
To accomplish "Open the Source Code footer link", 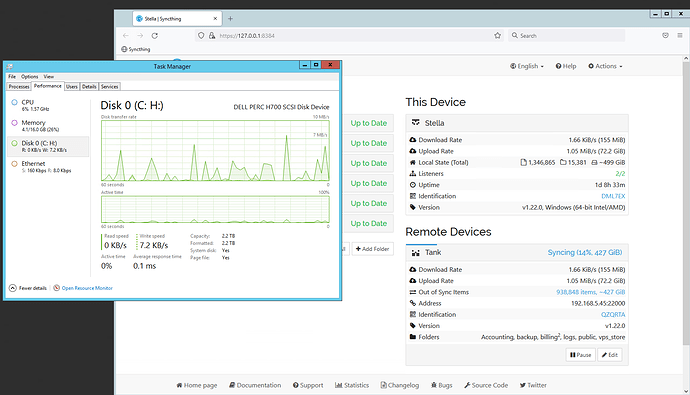I will coord(486,385).
